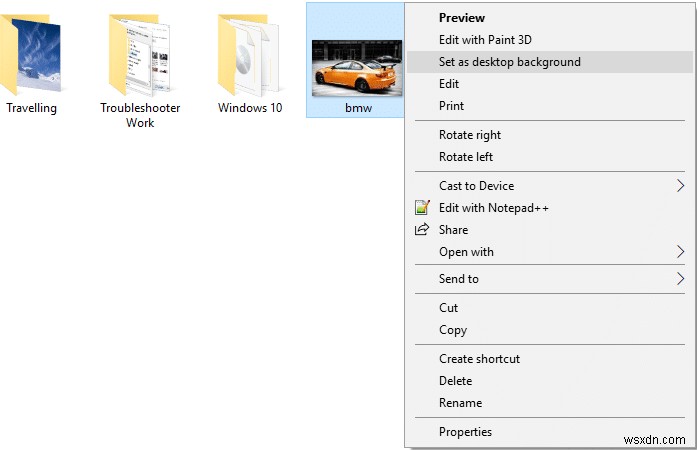The width and height of the screenshot is (697, 450).
Task: Choose Edit in the context menu
Action: pos(550,84)
